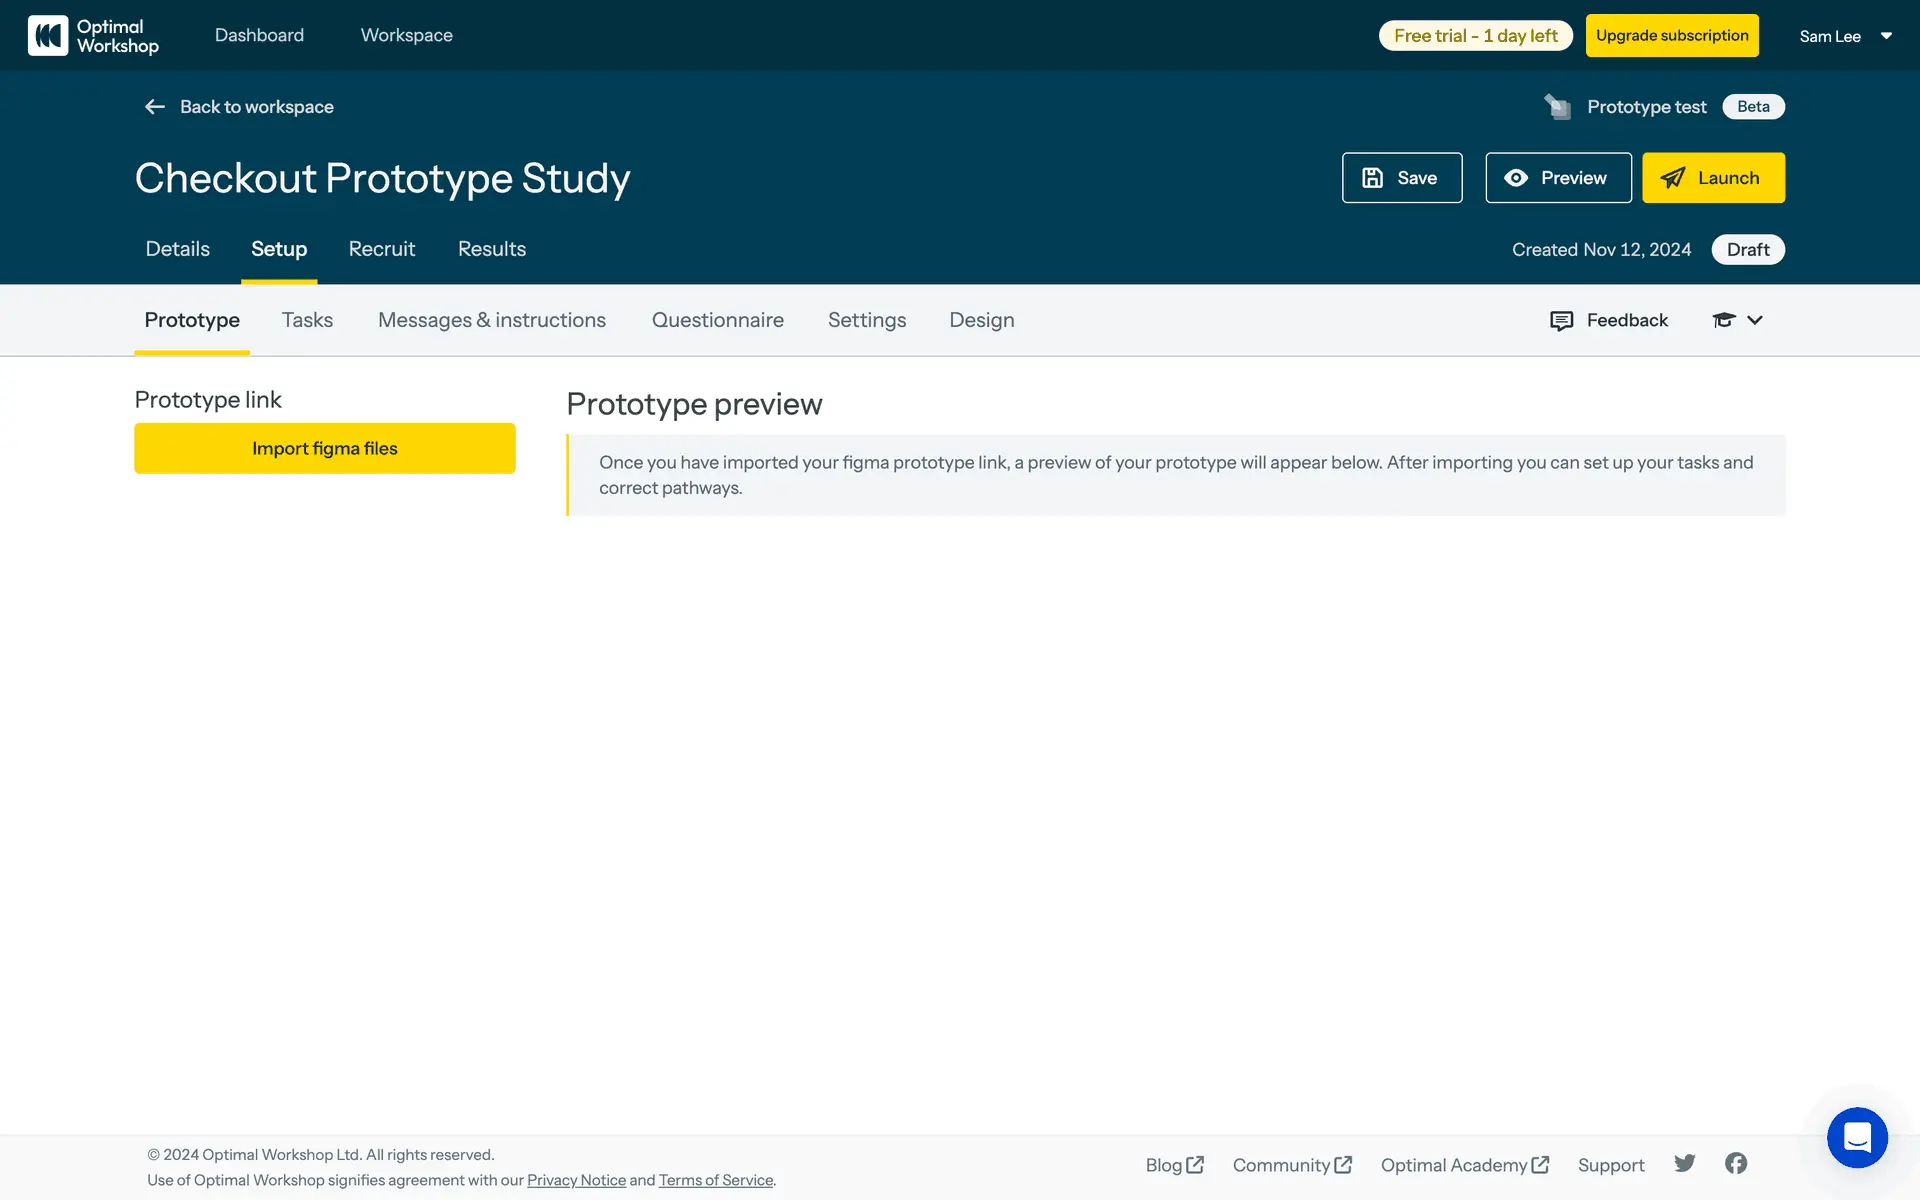Screen dimensions: 1920x1200
Task: Click the back arrow to workspace
Action: (154, 107)
